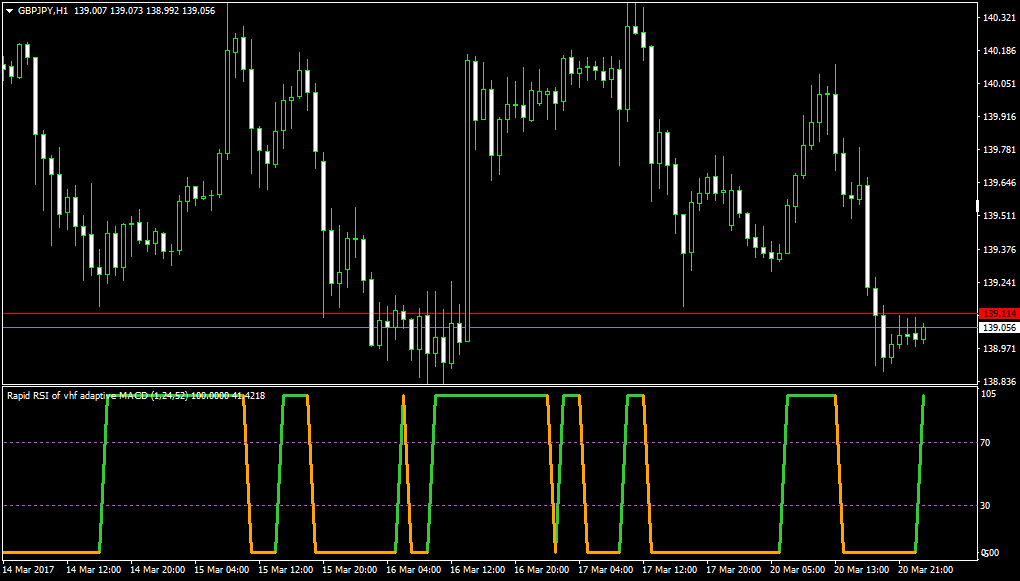Click the 105 value on indicator scale
1020x581 pixels.
coord(991,396)
